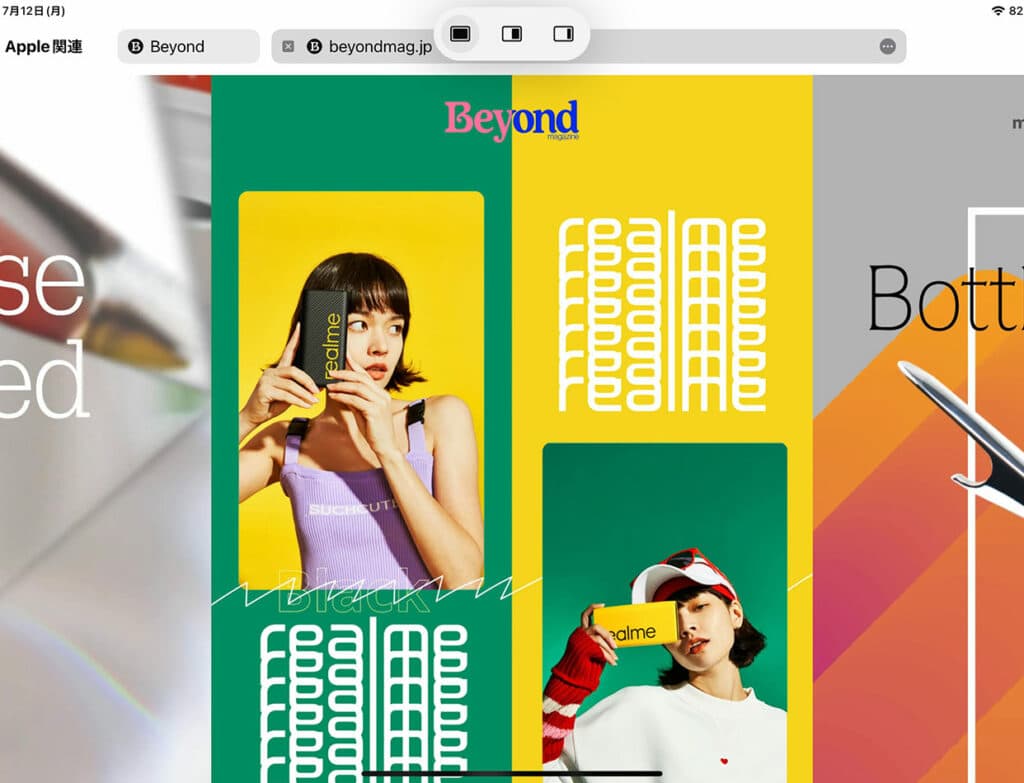Open the photo of woman holding black realme phone
Viewport: 1024px width, 783px height.
coord(361,390)
